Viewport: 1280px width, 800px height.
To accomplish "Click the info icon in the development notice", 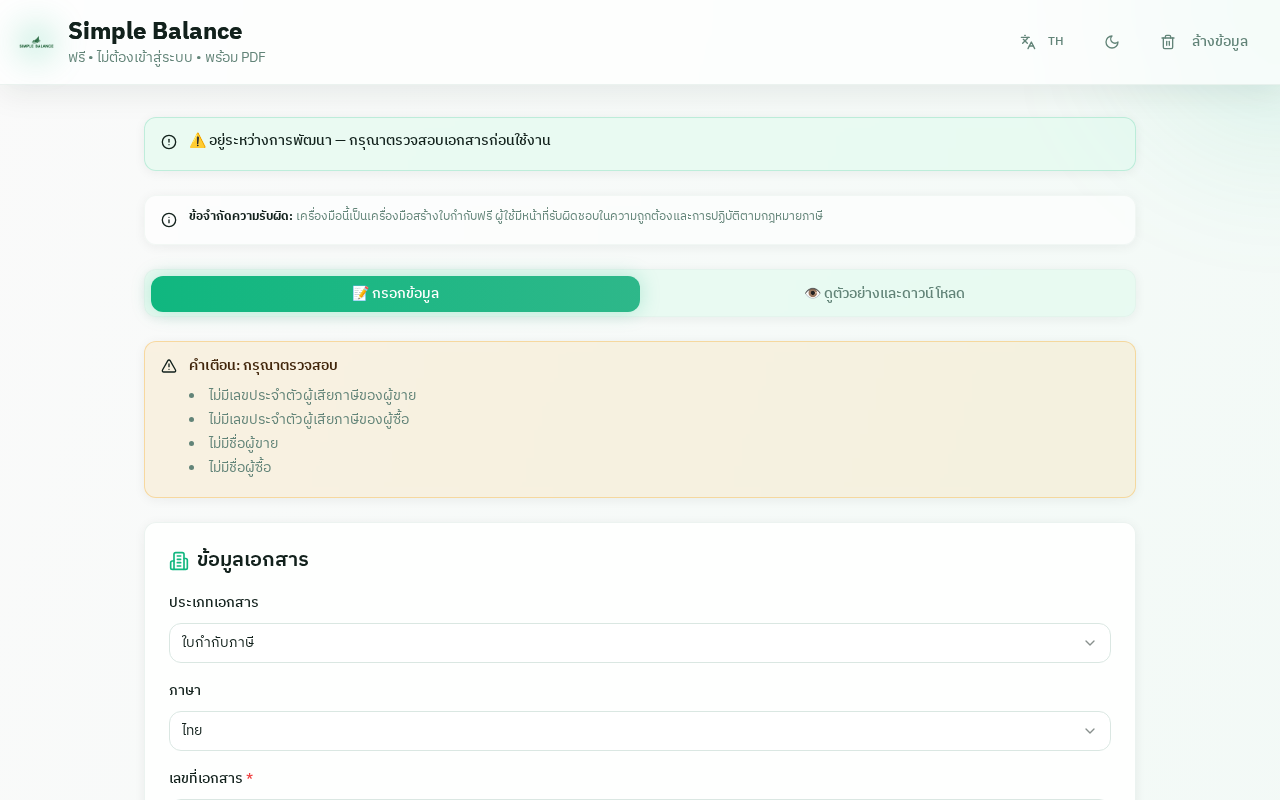I will (x=169, y=142).
